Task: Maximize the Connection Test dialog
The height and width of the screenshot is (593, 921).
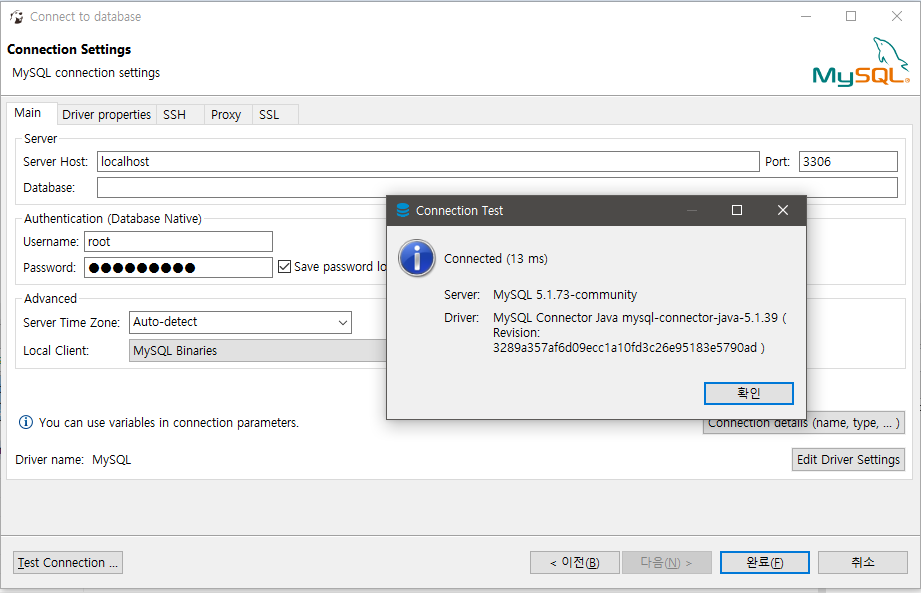Action: (737, 210)
